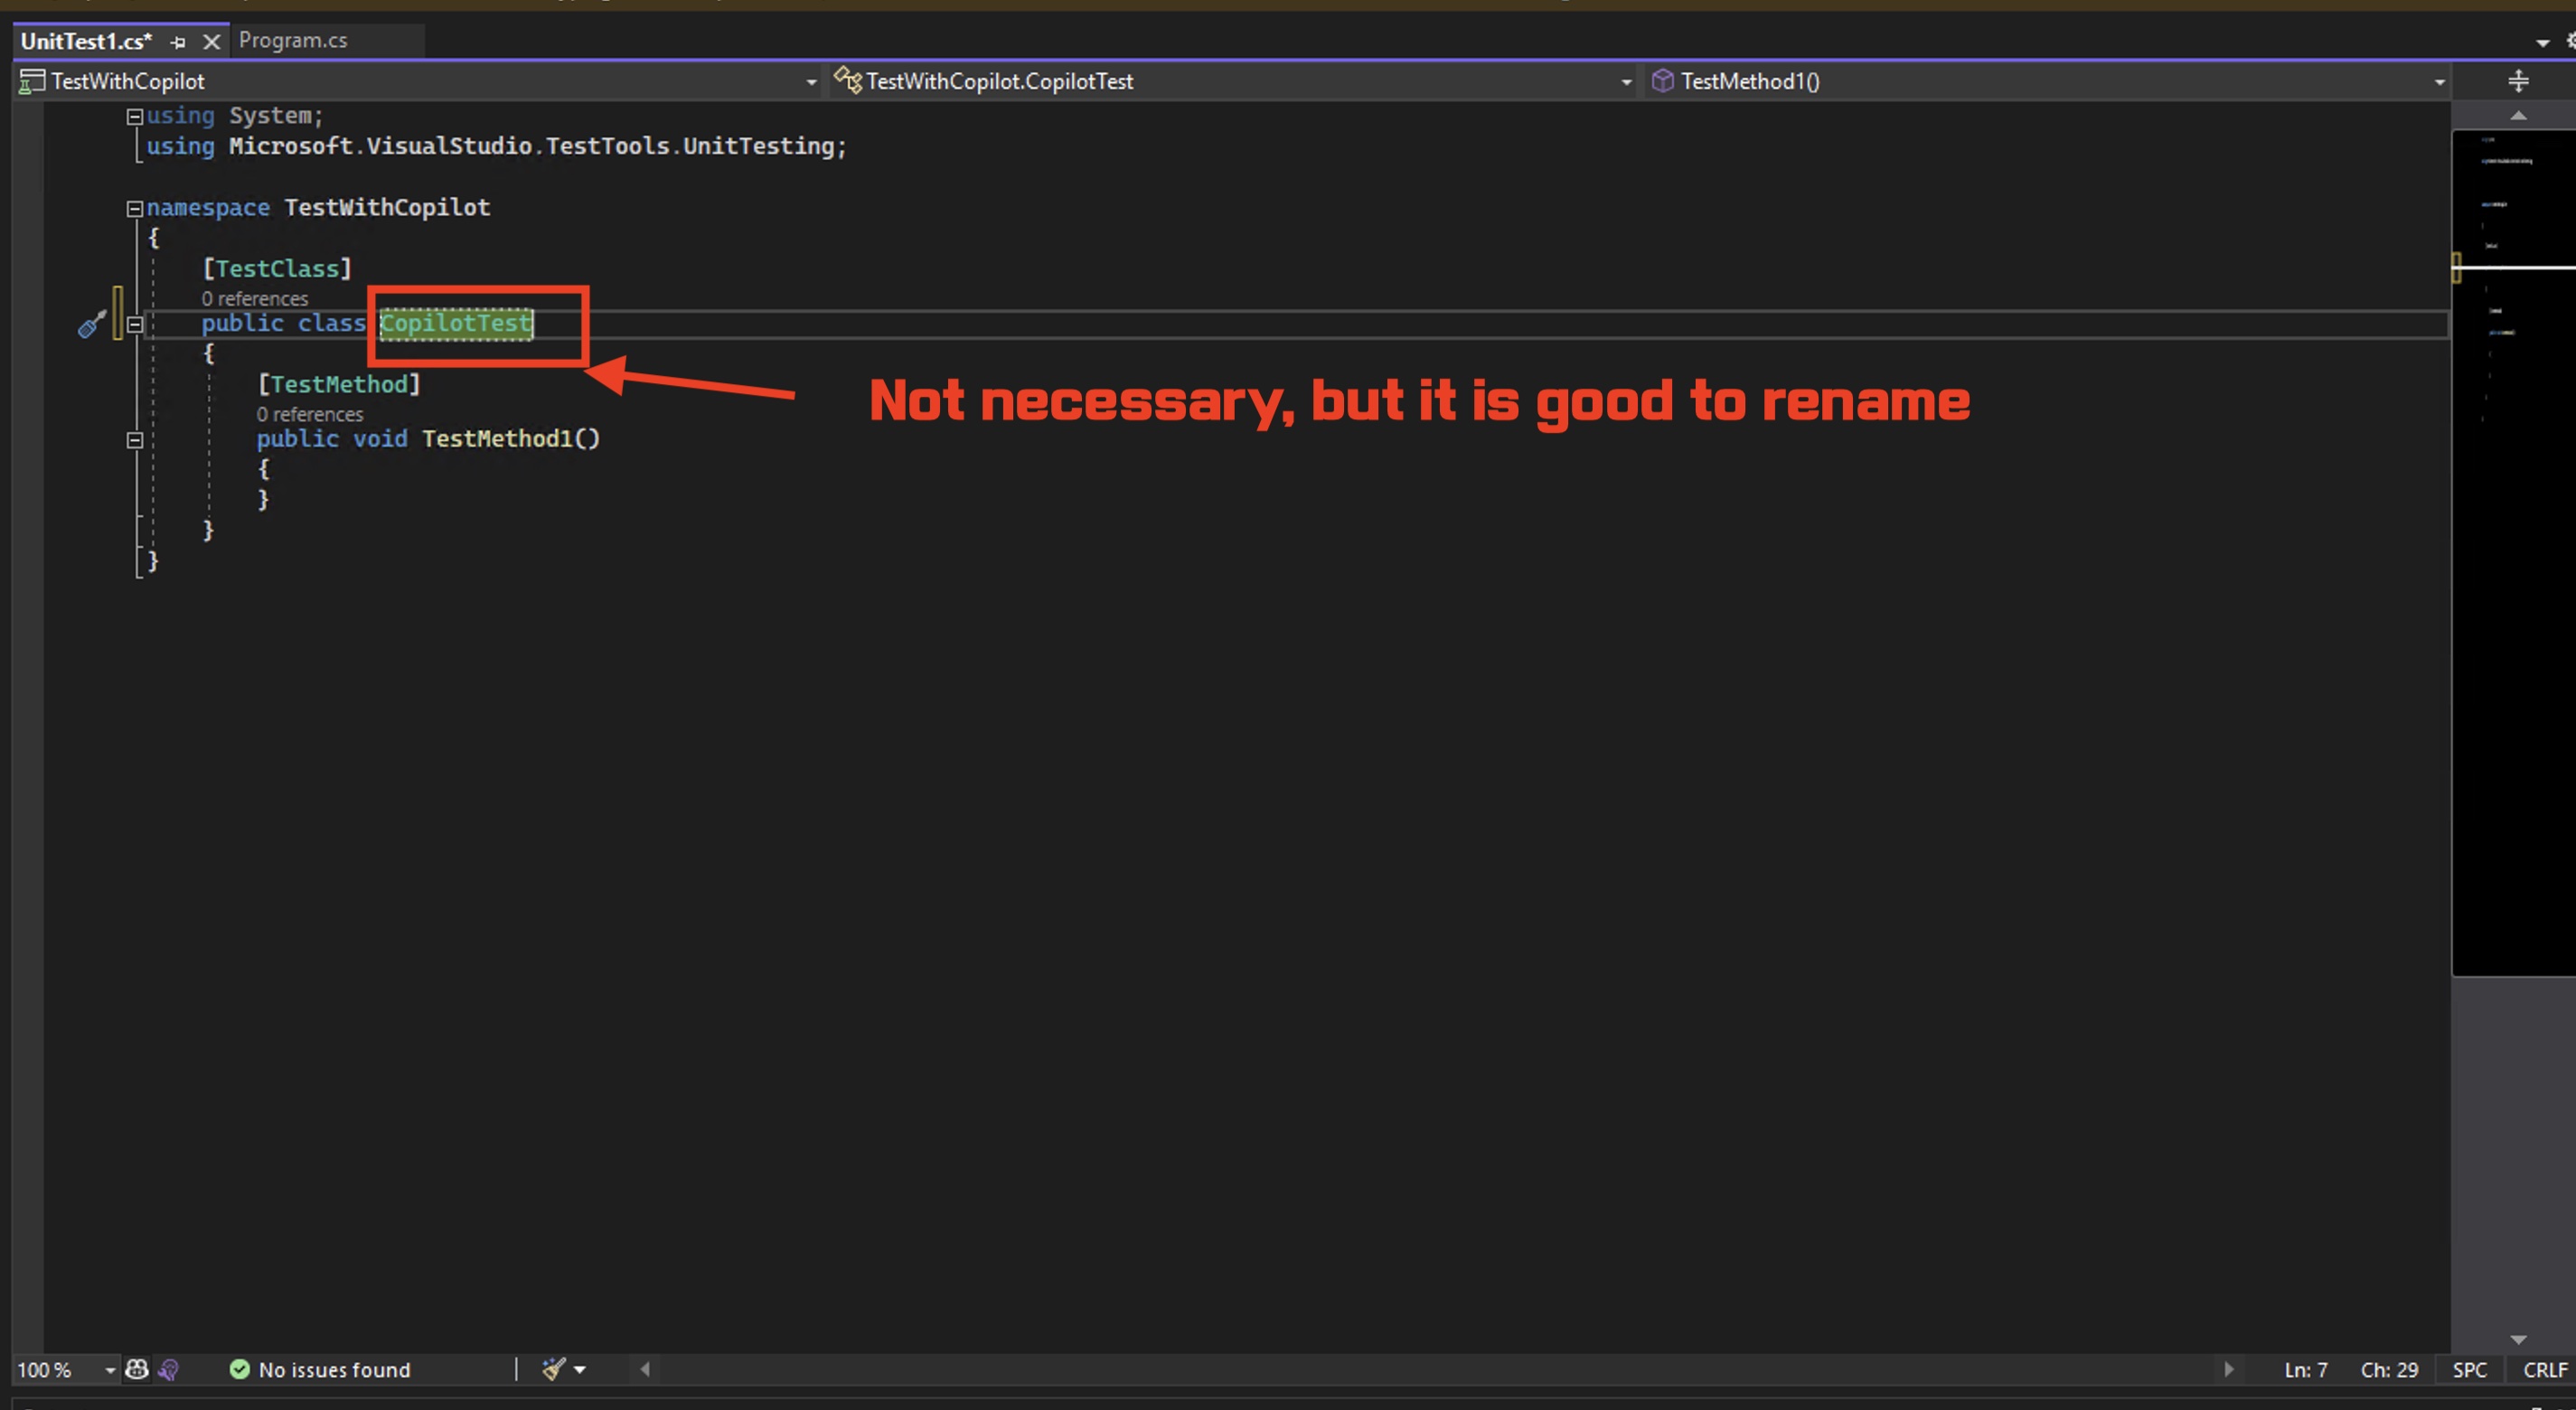Collapse the TestMethod1 method outline box
2576x1410 pixels.
(135, 440)
